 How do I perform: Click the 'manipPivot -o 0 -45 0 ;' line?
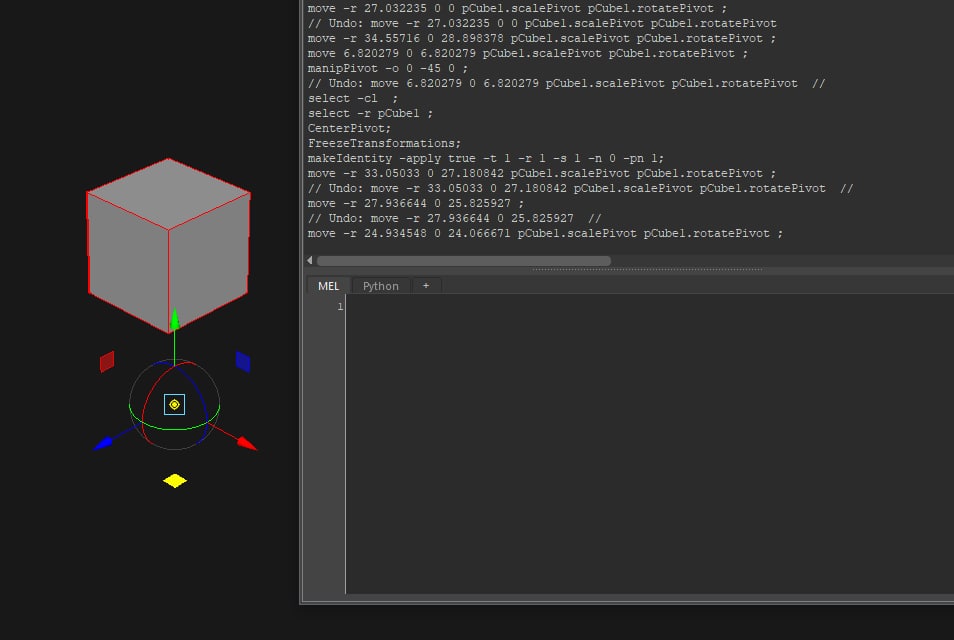click(388, 68)
